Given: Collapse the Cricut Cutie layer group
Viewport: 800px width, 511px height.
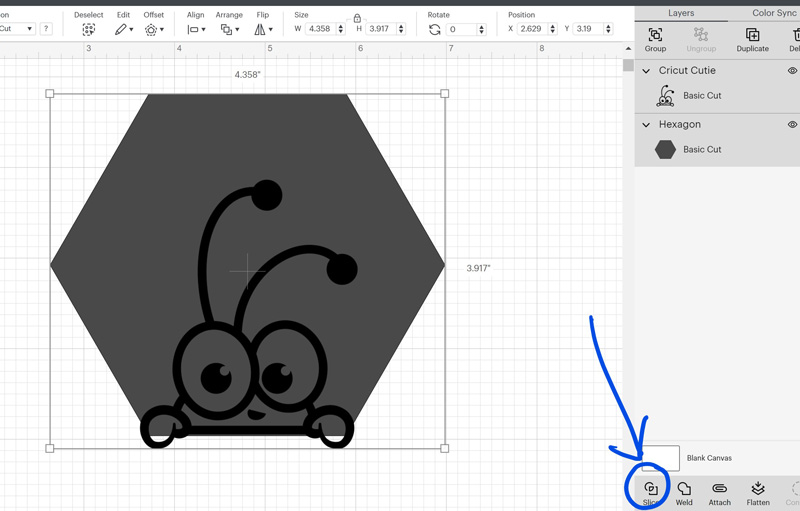Looking at the screenshot, I should (x=646, y=71).
